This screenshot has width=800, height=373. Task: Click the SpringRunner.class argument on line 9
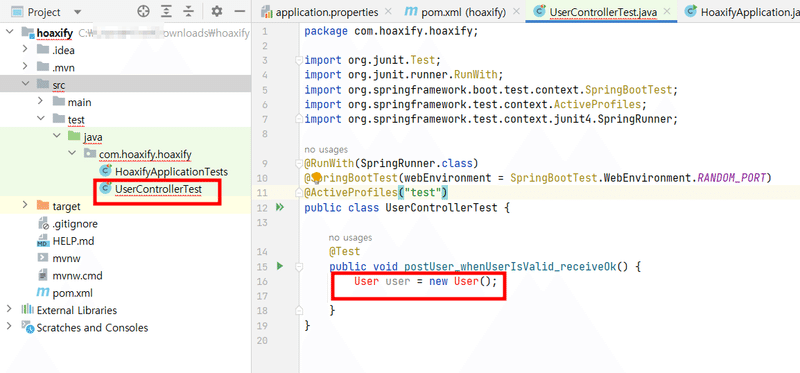click(416, 163)
